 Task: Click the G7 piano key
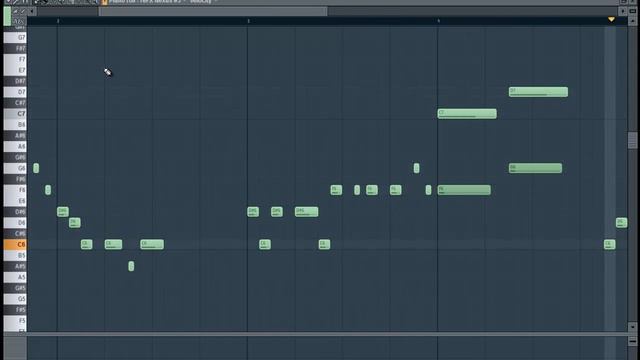point(15,38)
